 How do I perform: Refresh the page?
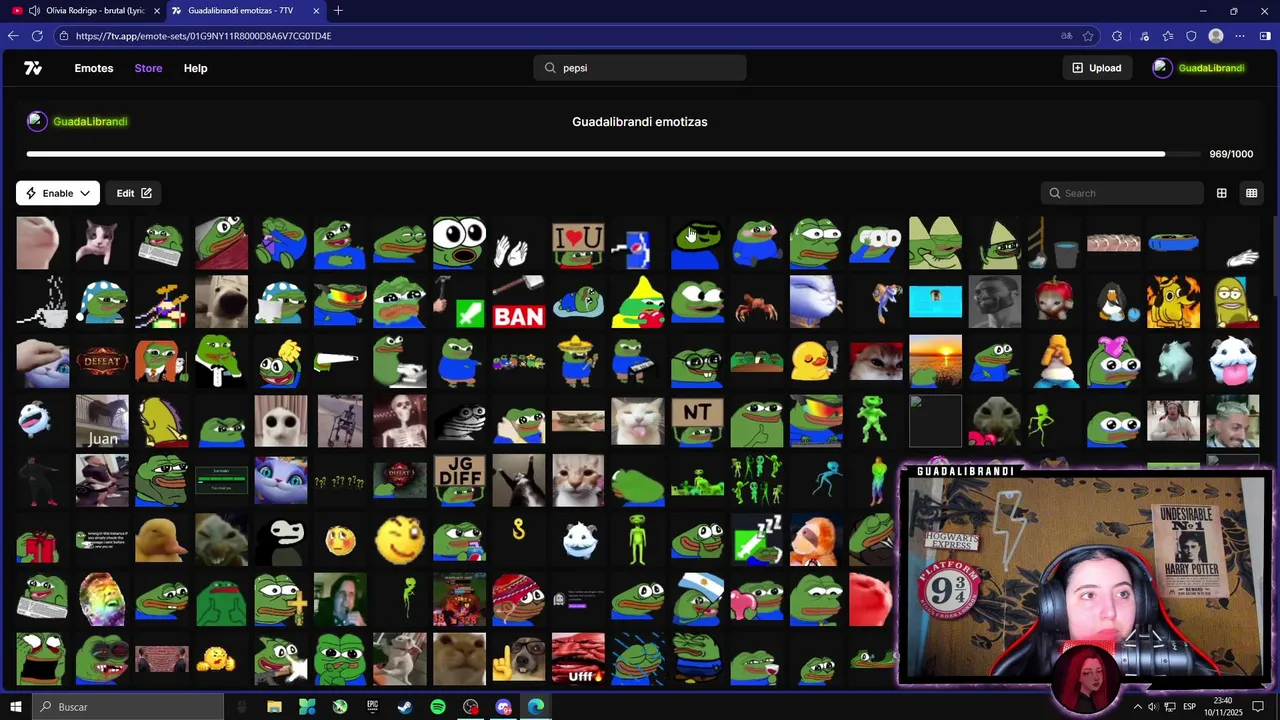click(37, 36)
